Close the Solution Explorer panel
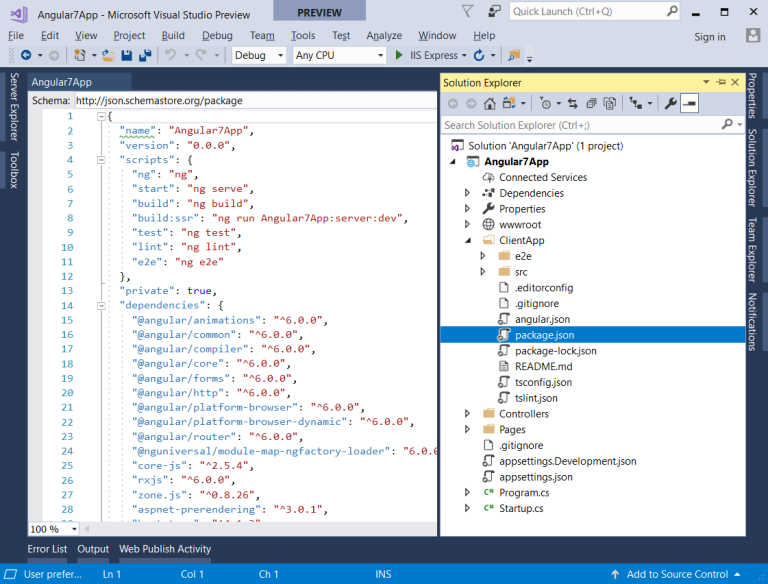768x584 pixels. (735, 82)
